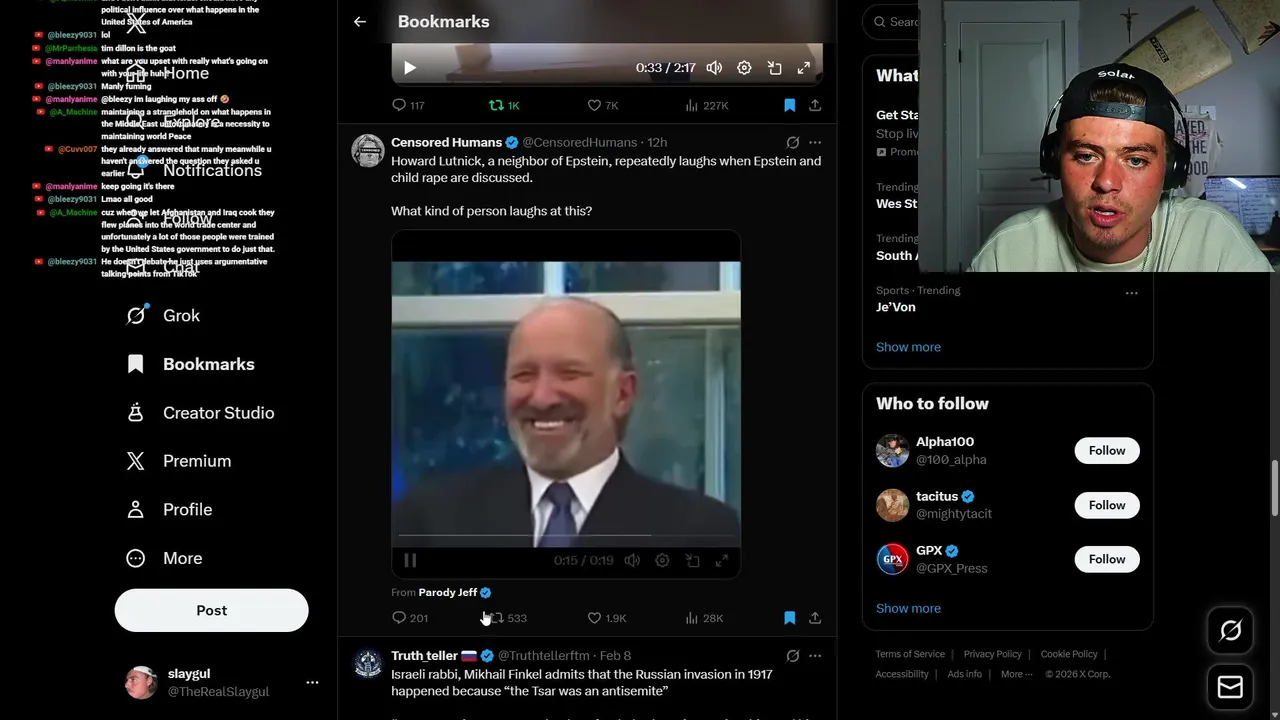Seek on the Lutnick video progress bar
This screenshot has height=720, width=1280.
coord(566,535)
